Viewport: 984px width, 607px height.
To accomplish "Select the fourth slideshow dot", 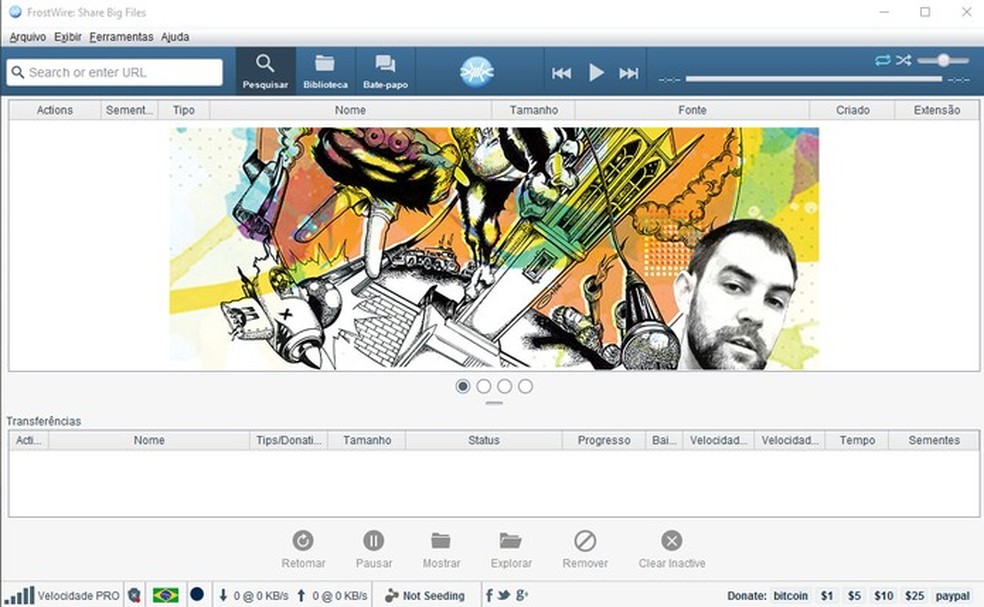I will pyautogui.click(x=525, y=386).
